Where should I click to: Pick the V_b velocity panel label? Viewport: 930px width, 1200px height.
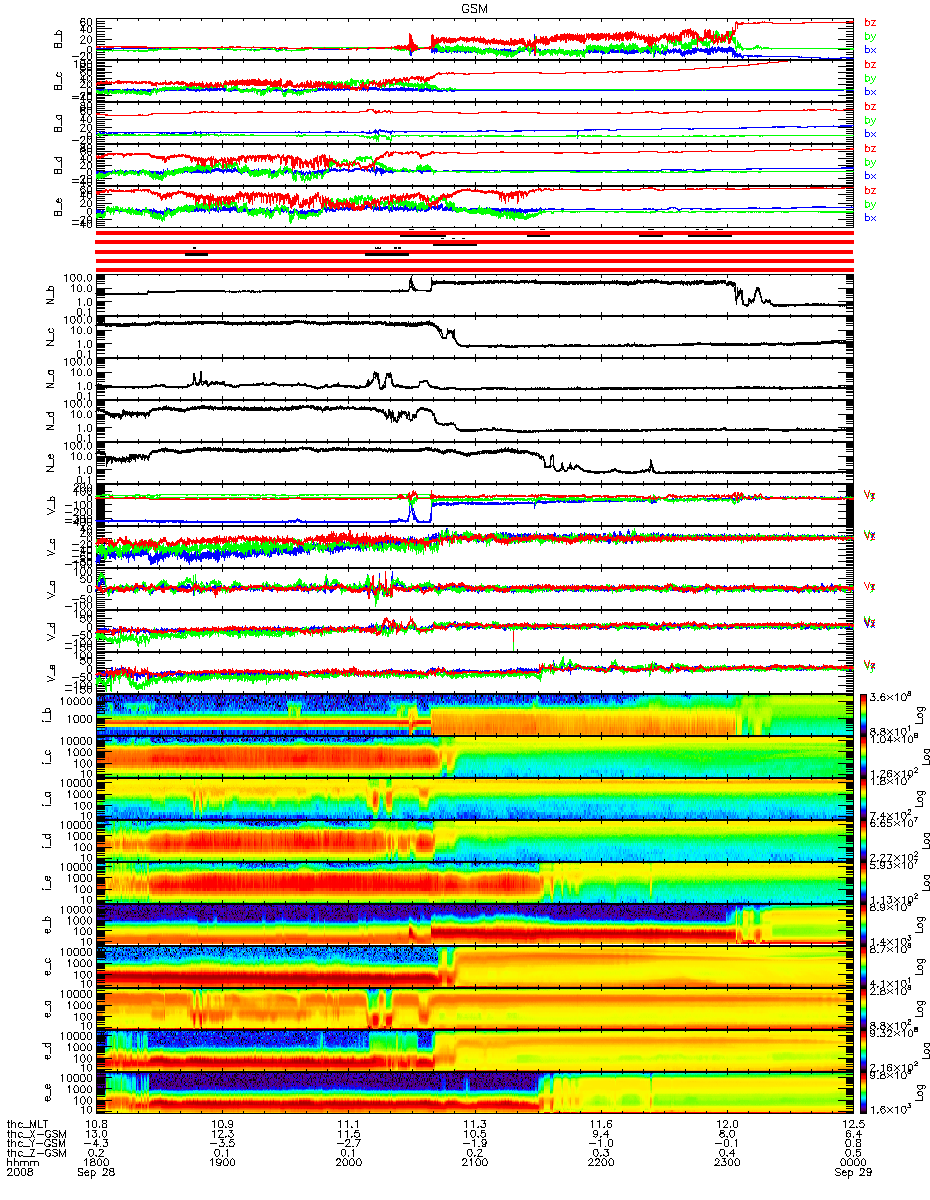pos(49,505)
